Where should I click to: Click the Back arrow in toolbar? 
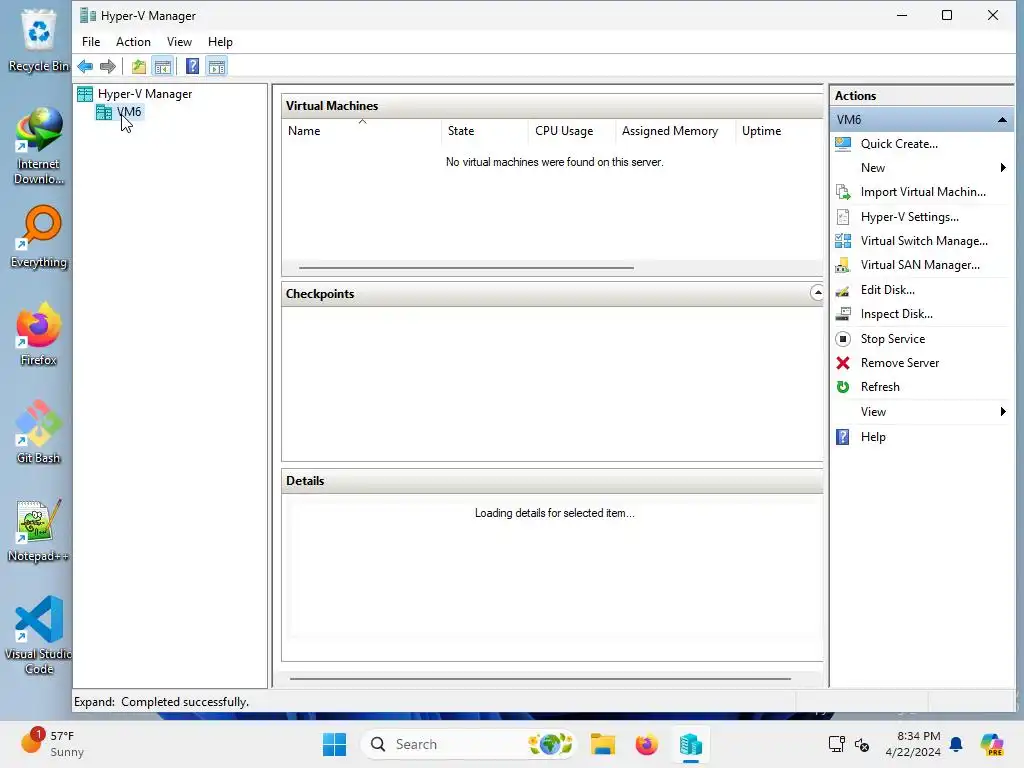coord(85,67)
